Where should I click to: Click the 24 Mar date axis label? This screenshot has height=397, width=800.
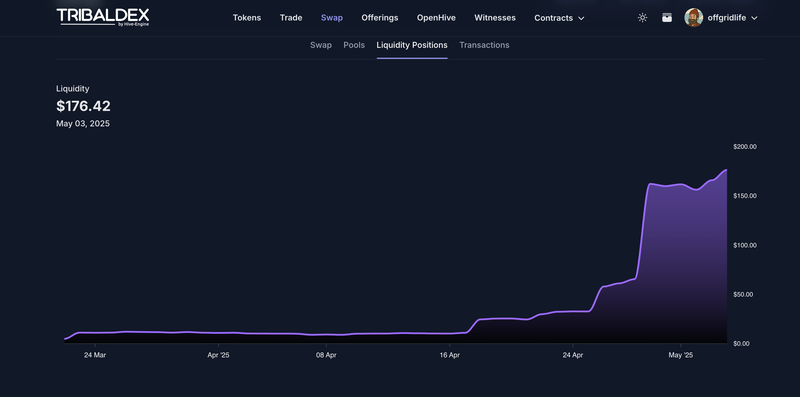pyautogui.click(x=95, y=355)
